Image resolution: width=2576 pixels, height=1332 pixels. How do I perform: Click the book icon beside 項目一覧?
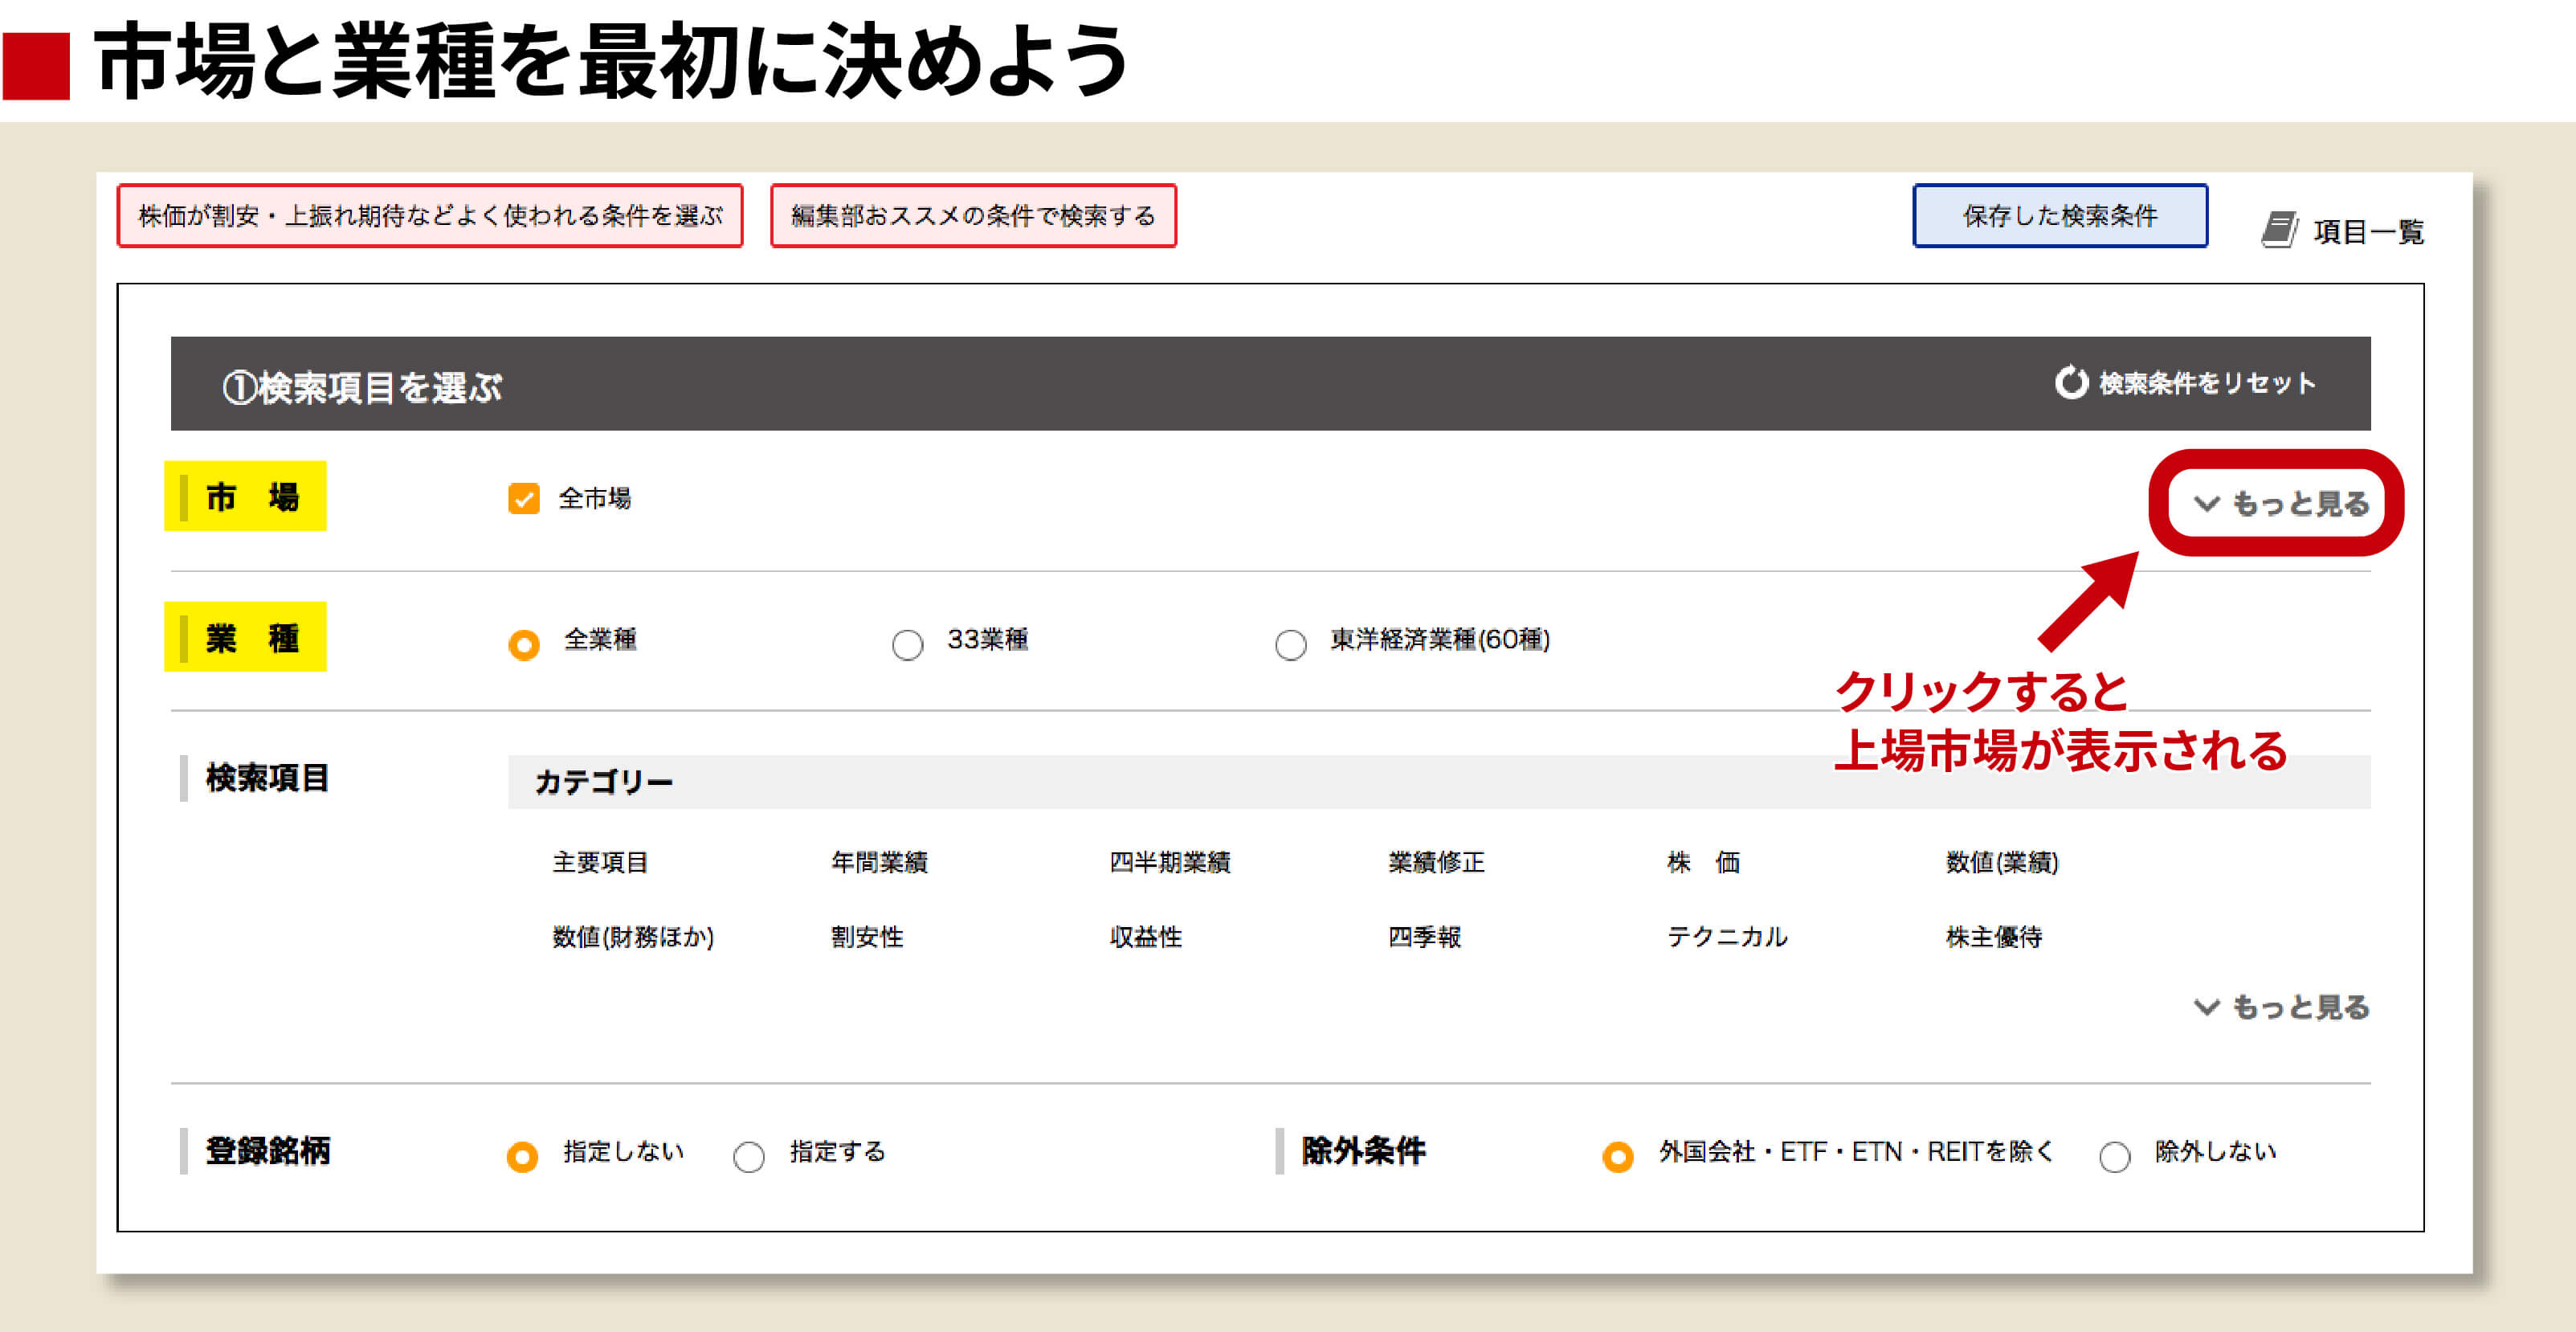(2279, 230)
